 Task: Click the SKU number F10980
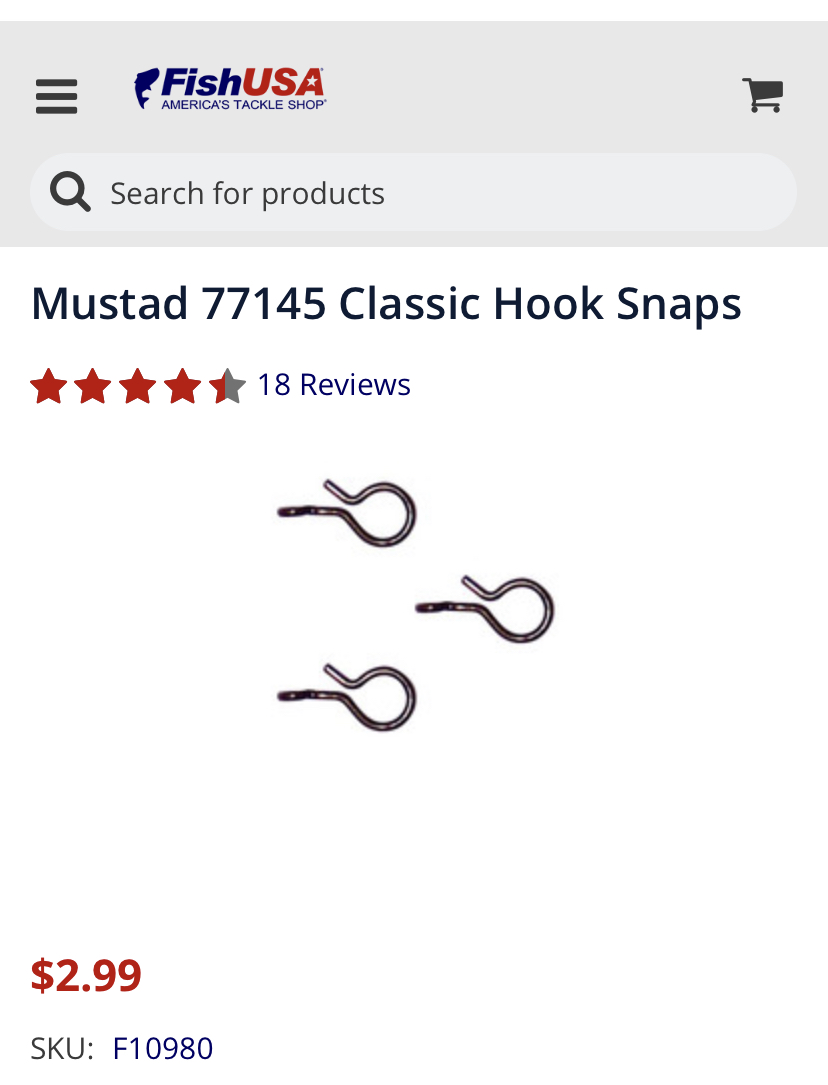point(163,1048)
